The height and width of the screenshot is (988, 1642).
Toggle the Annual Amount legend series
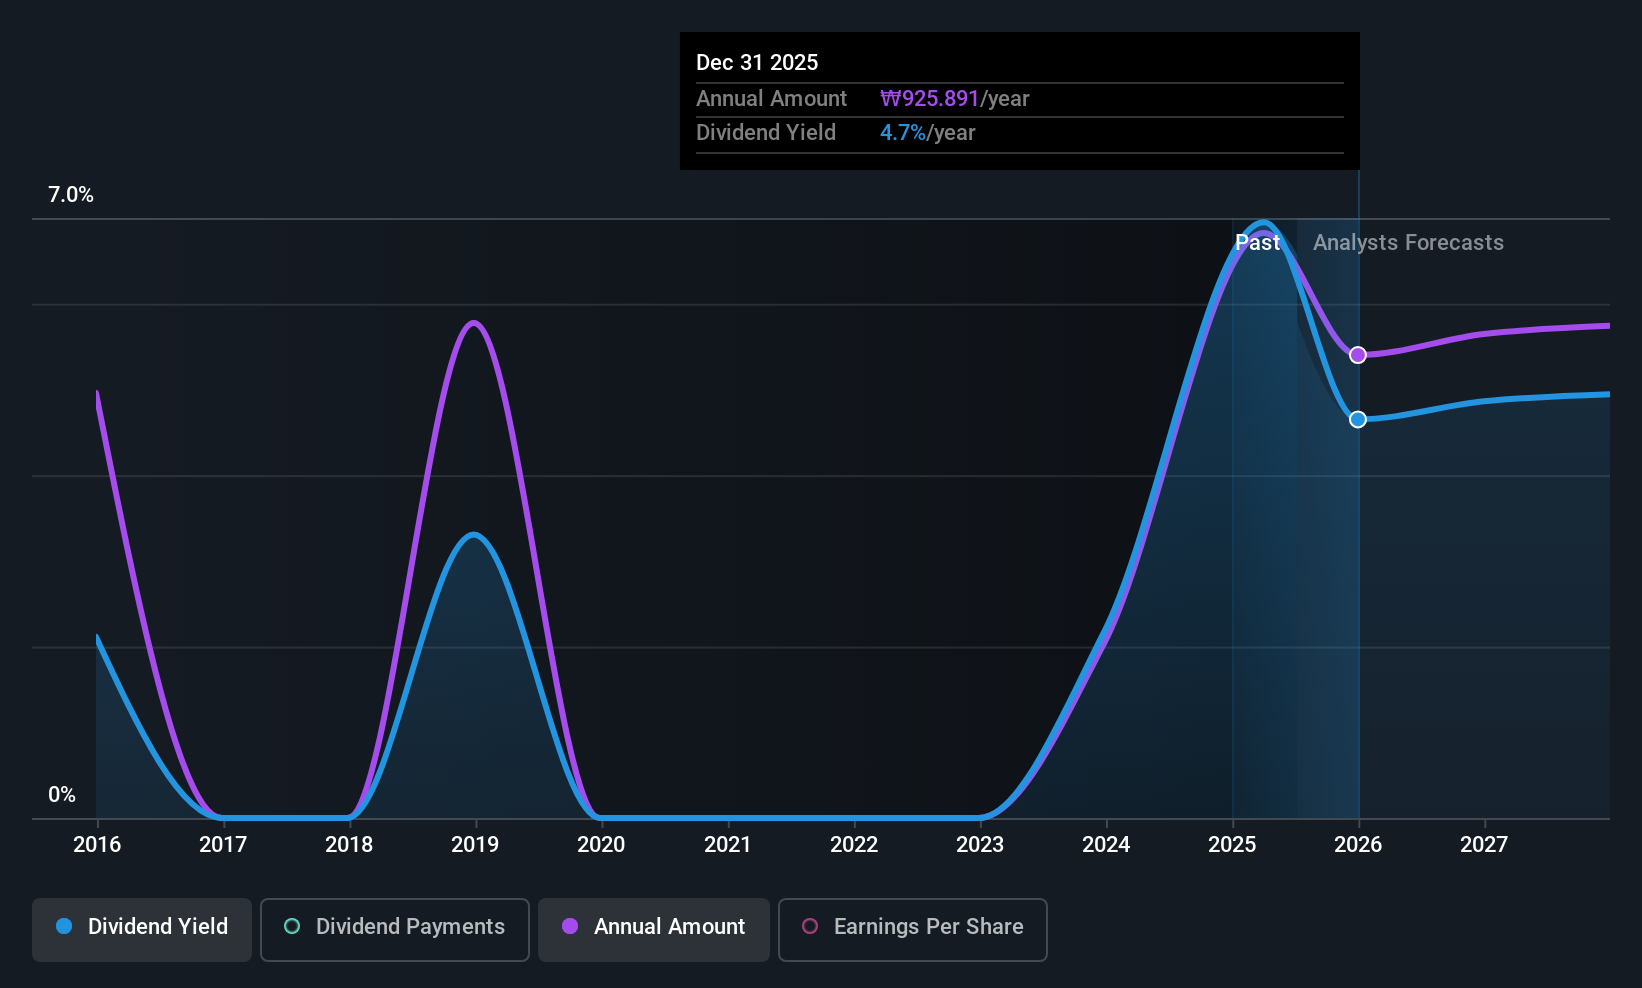coord(654,930)
